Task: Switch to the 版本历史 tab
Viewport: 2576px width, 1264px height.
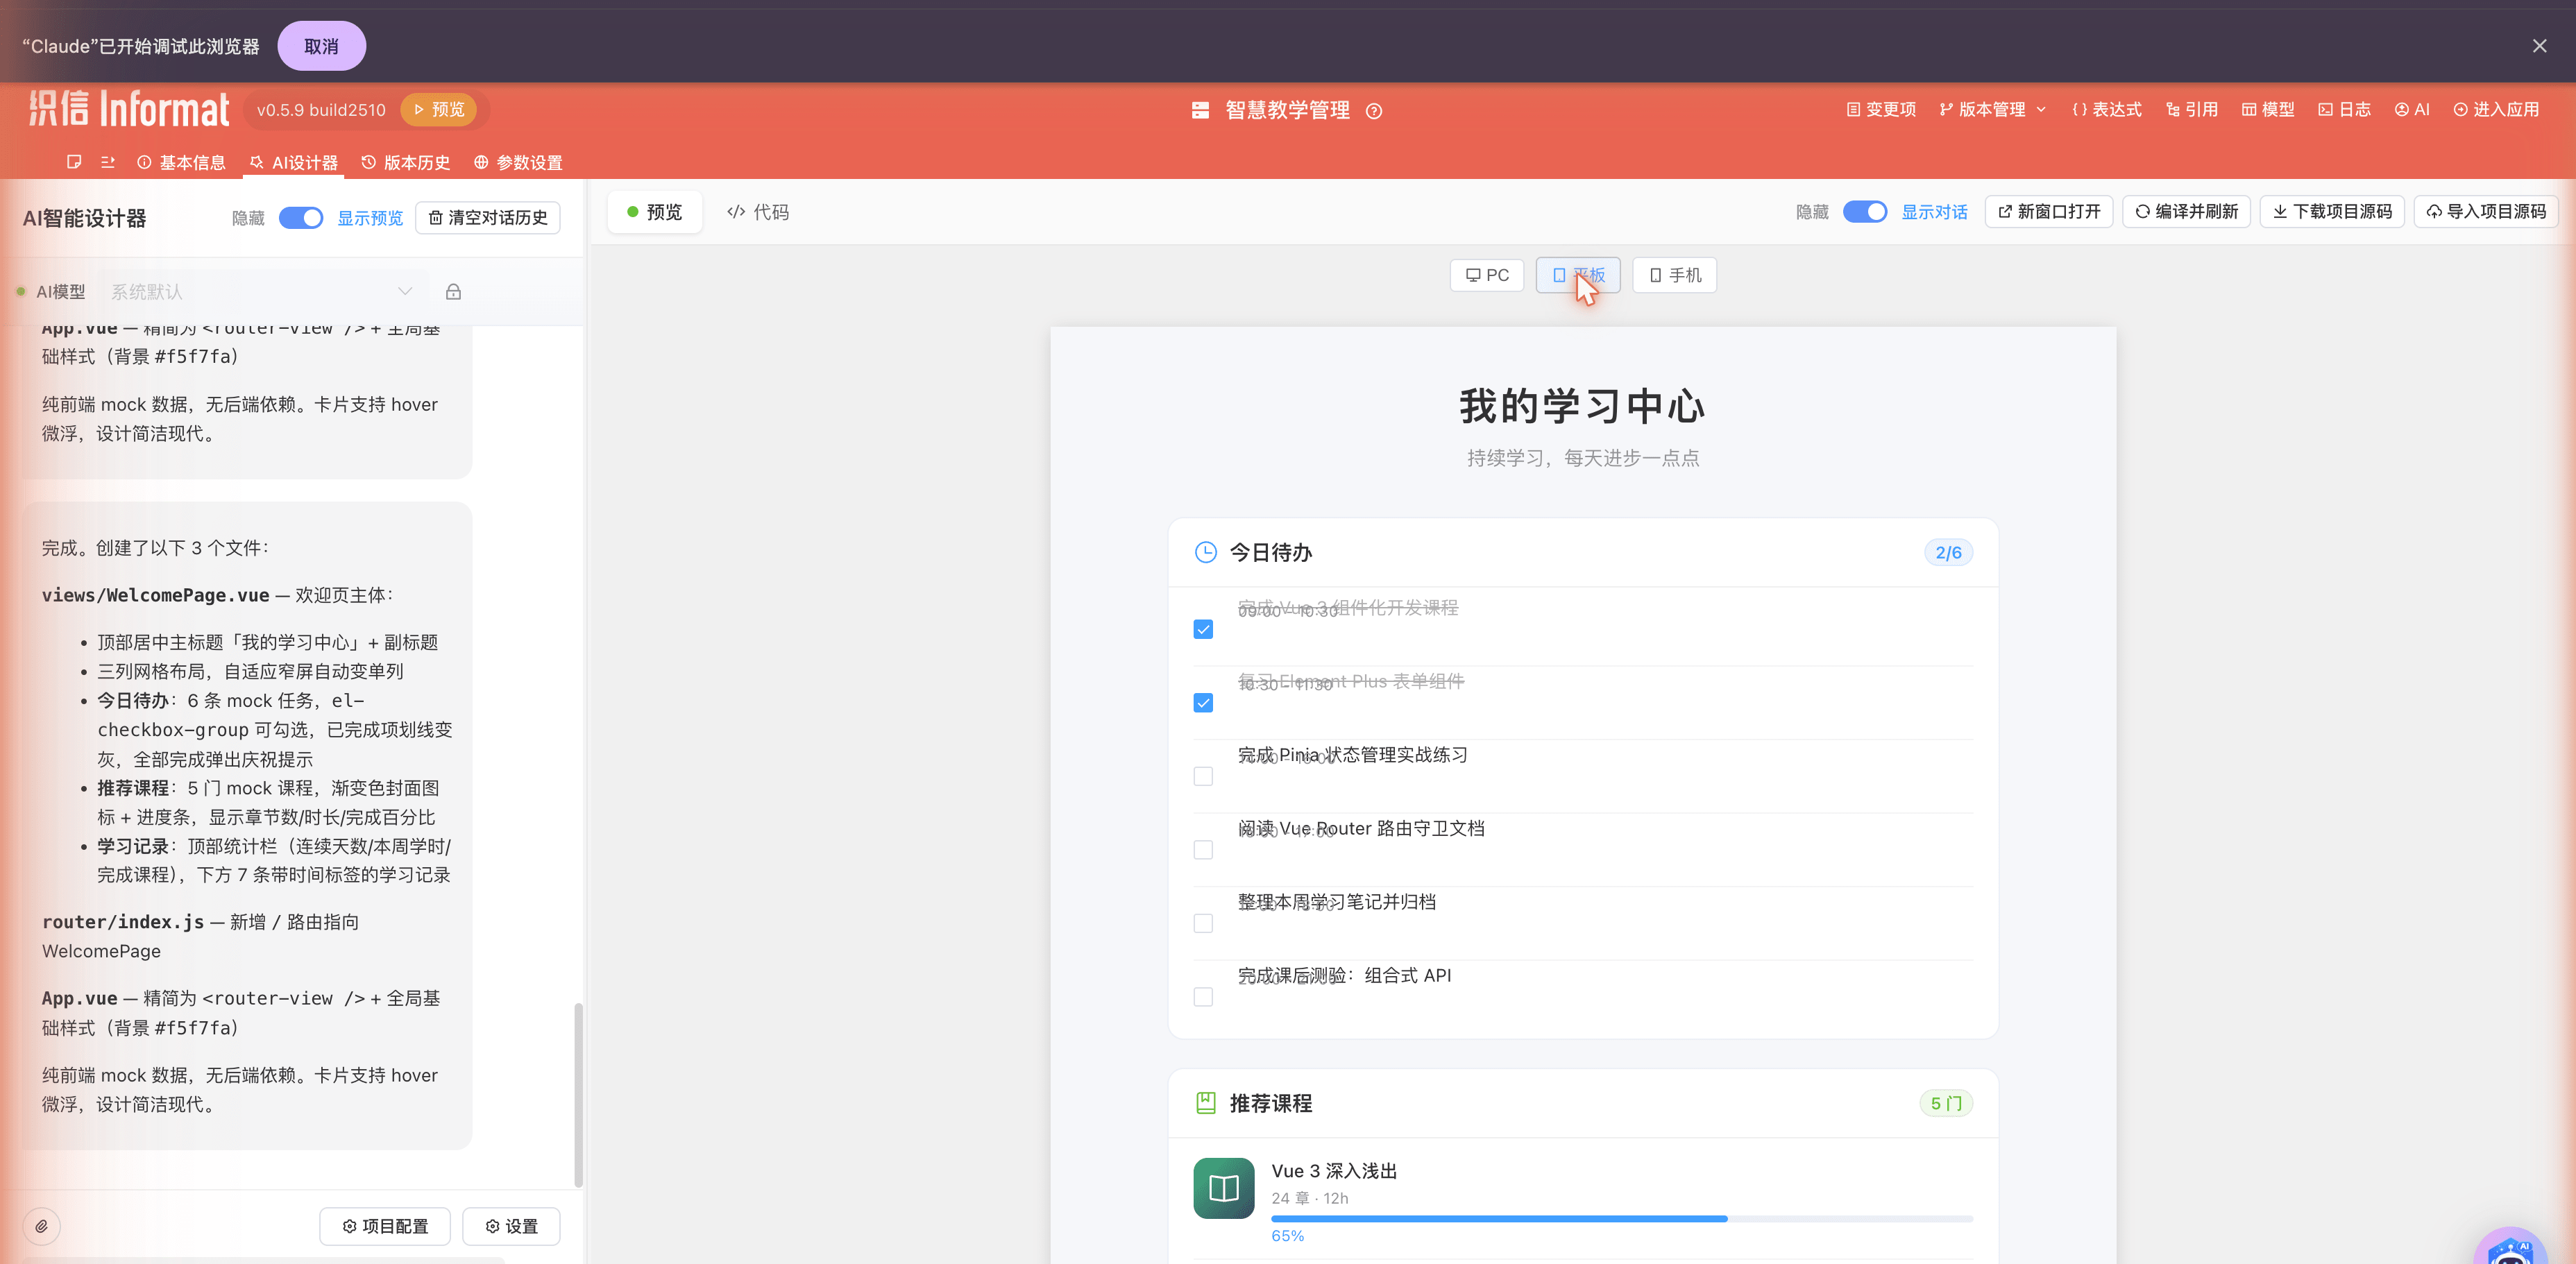Action: (x=406, y=162)
